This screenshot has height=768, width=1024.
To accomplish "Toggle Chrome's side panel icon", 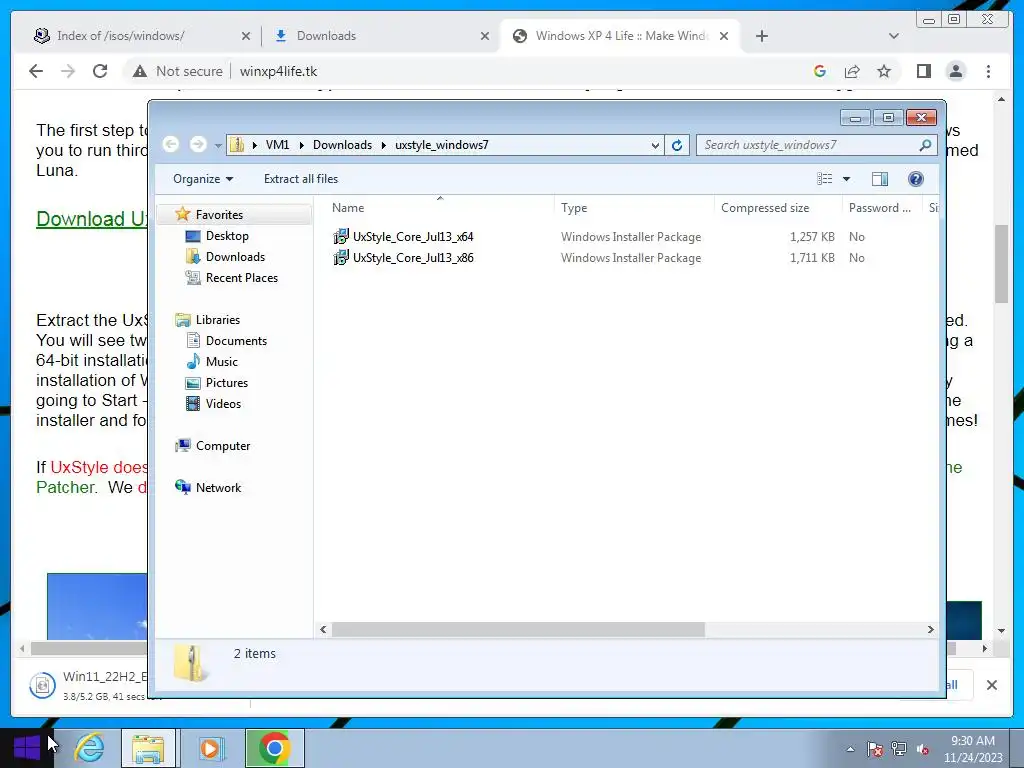I will (923, 71).
